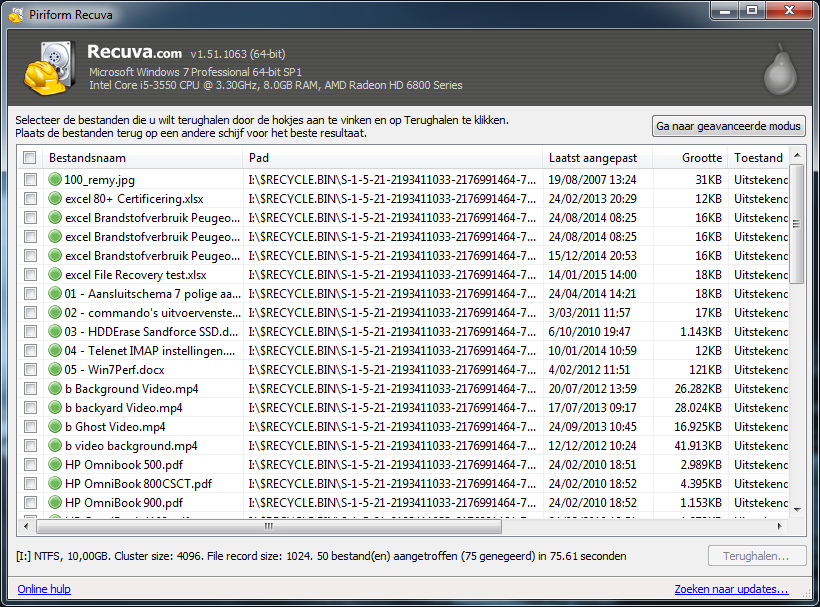This screenshot has width=820, height=607.
Task: Open the Zoeken naar updates... link
Action: click(x=731, y=589)
